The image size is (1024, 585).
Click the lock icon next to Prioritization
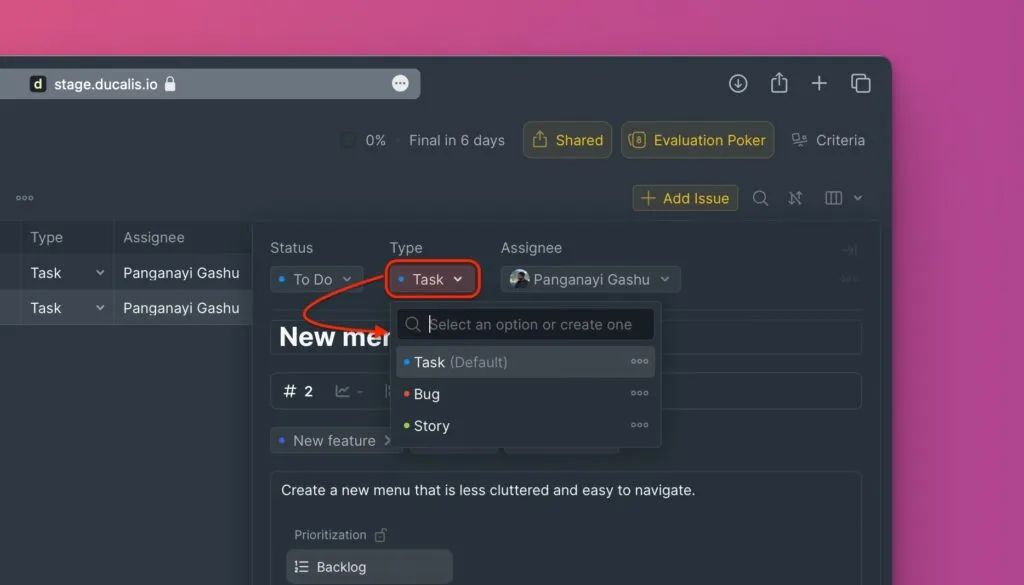pos(381,535)
